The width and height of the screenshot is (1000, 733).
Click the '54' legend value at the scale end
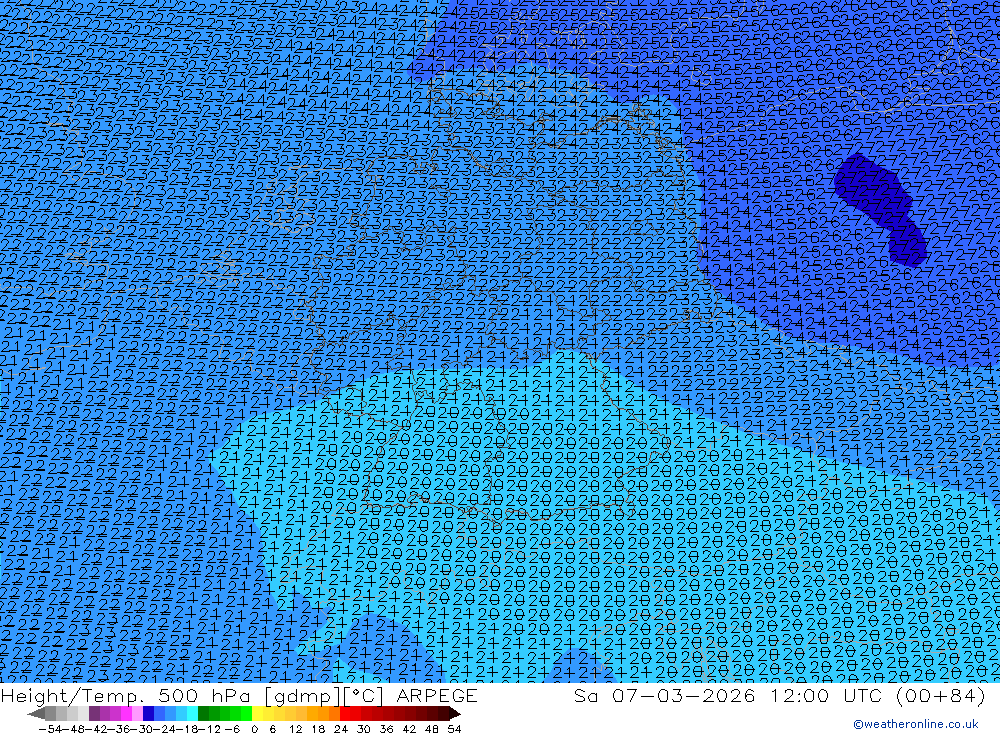(454, 729)
